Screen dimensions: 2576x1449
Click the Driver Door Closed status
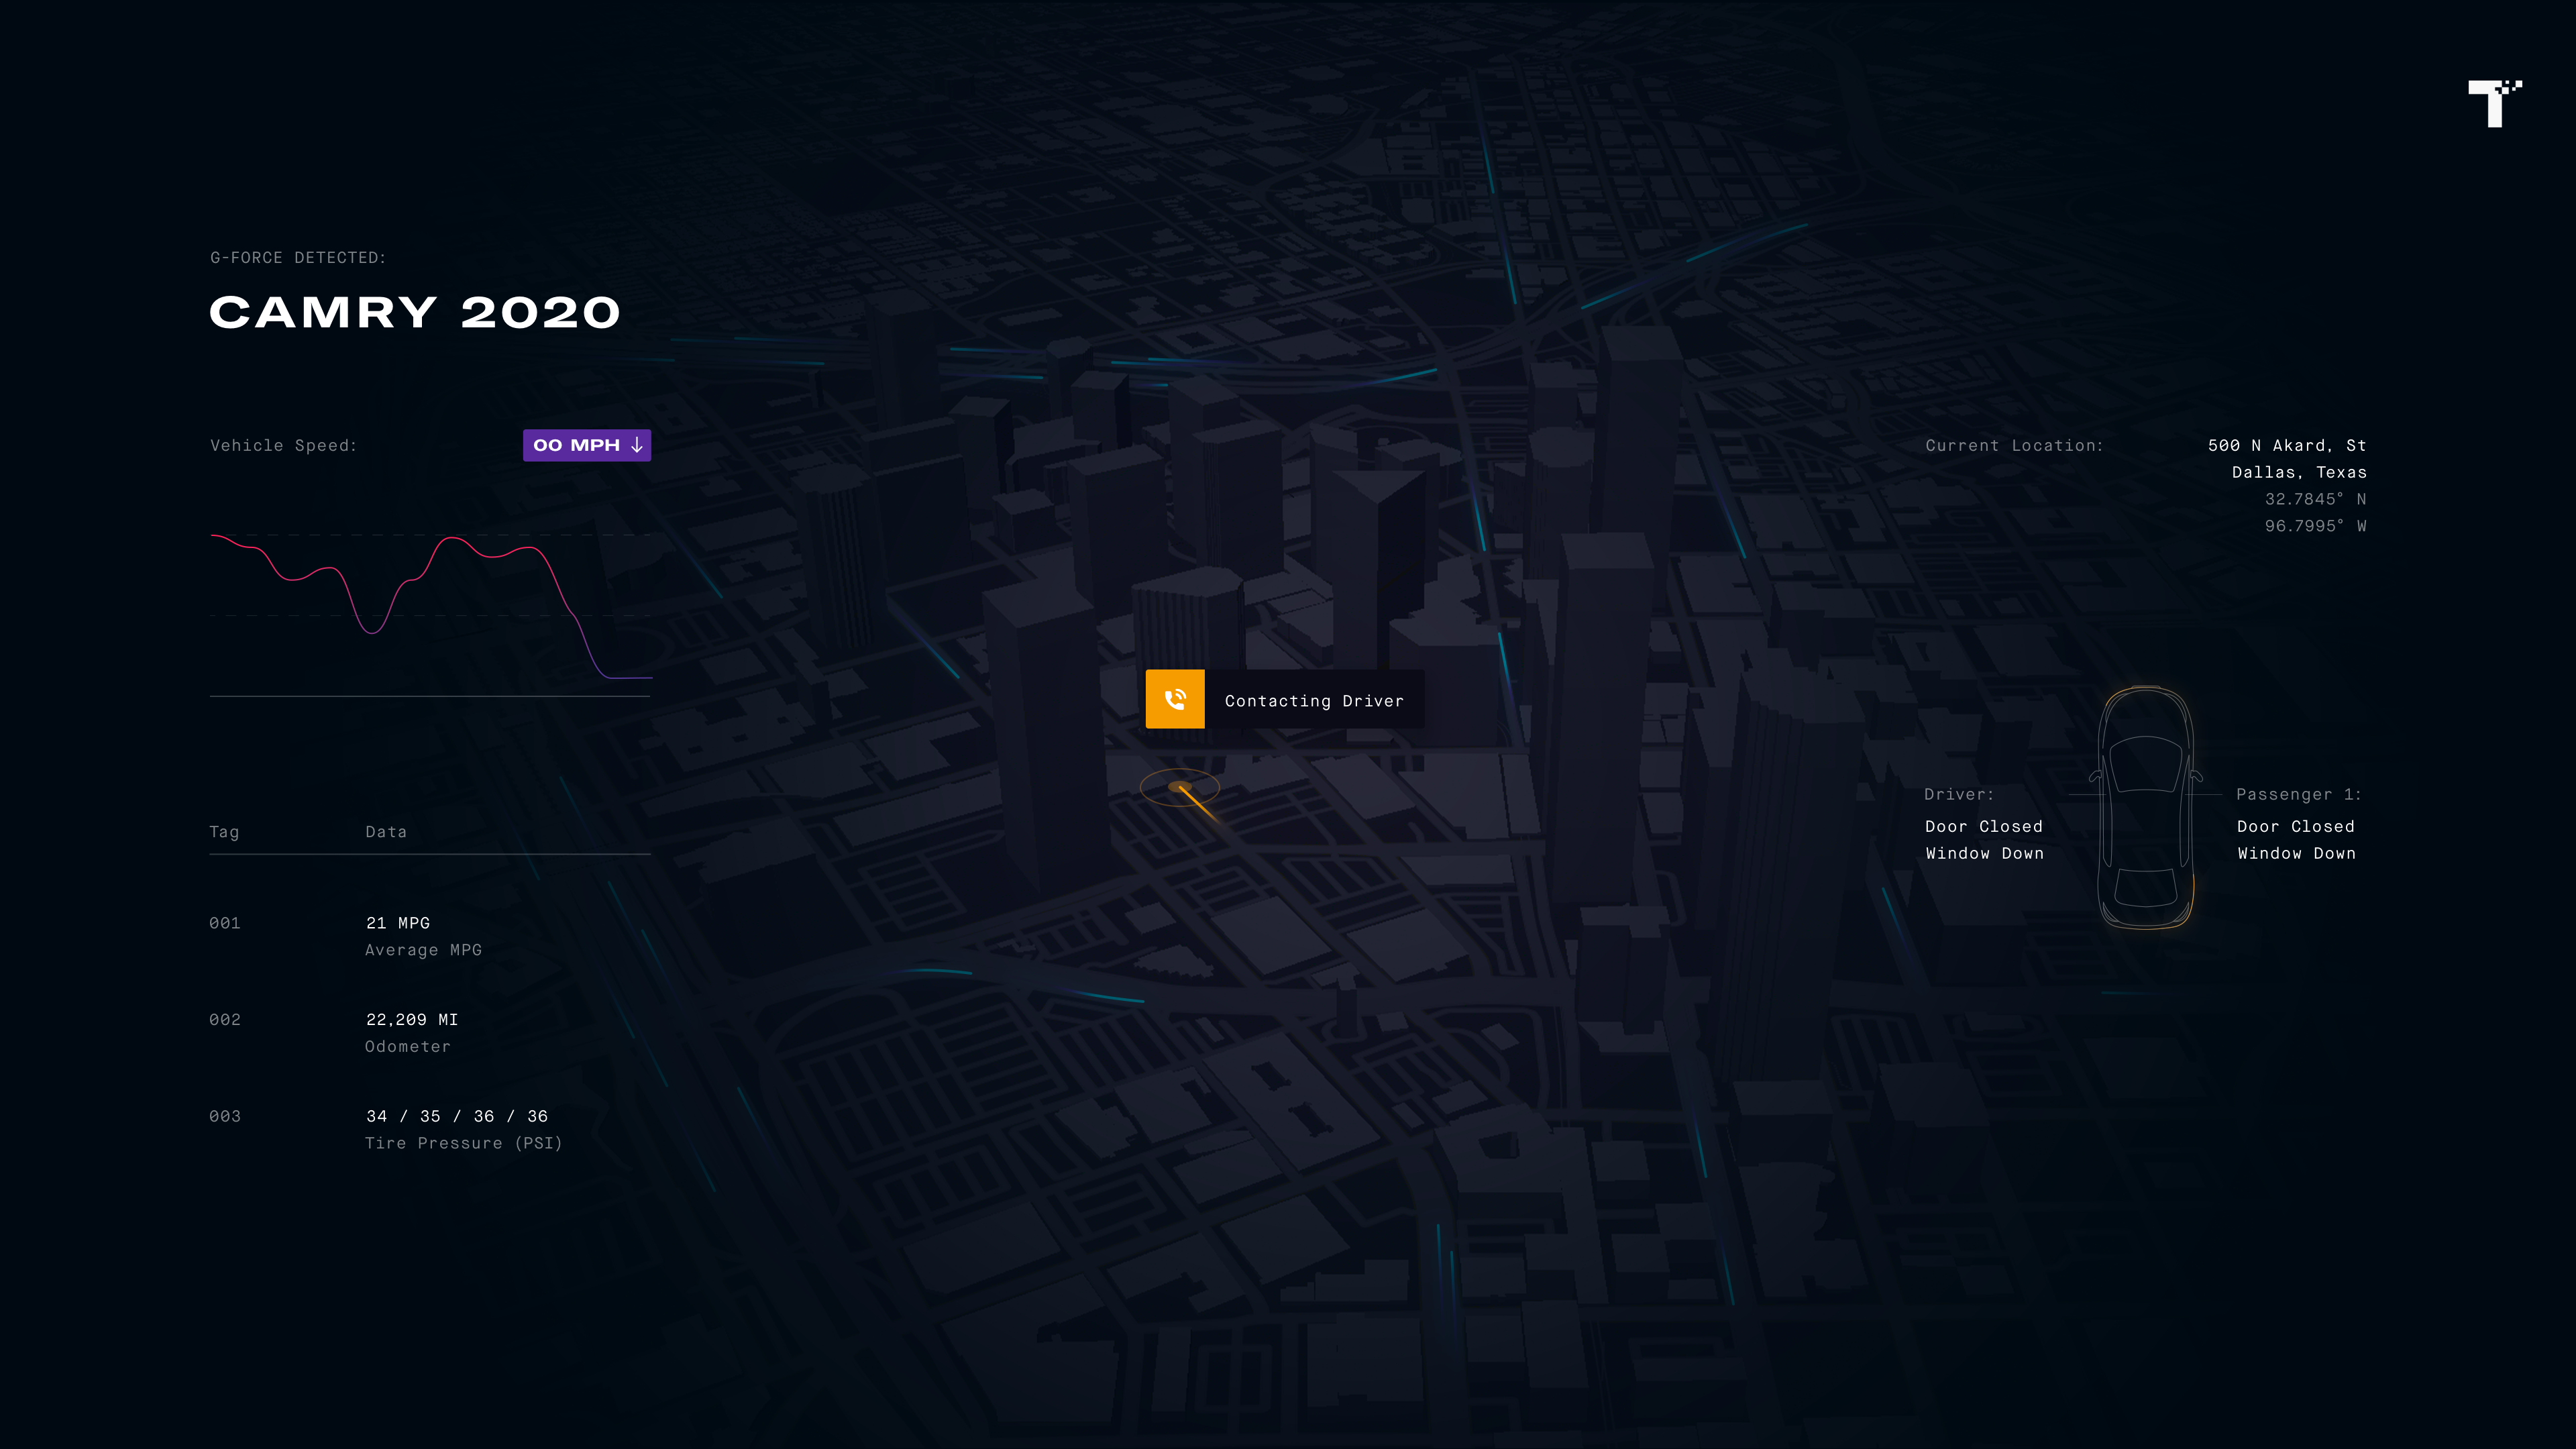pyautogui.click(x=1983, y=826)
